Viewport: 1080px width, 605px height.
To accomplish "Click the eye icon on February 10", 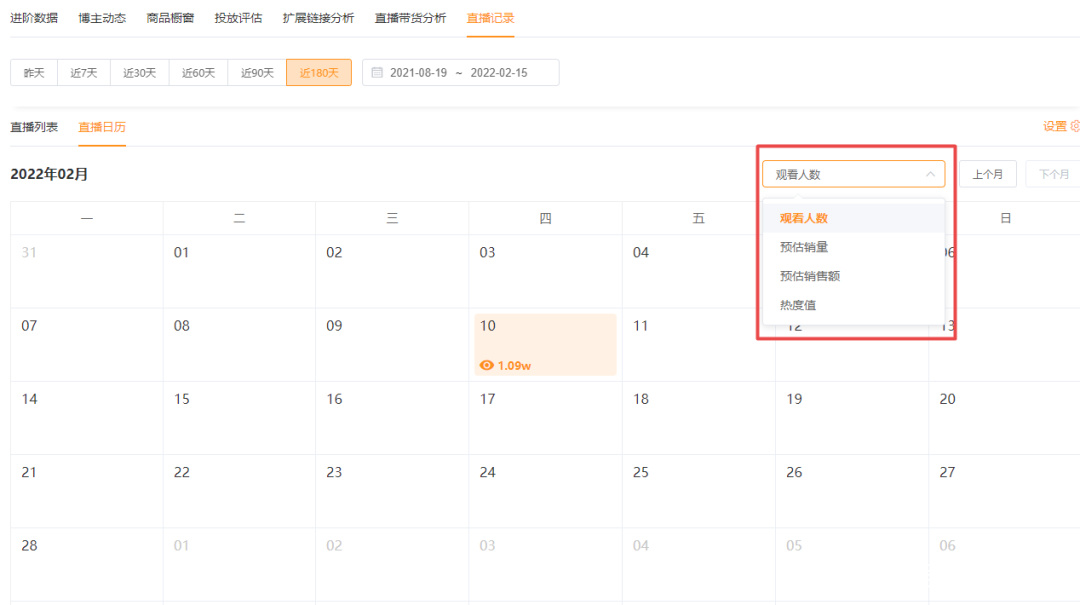I will point(487,365).
